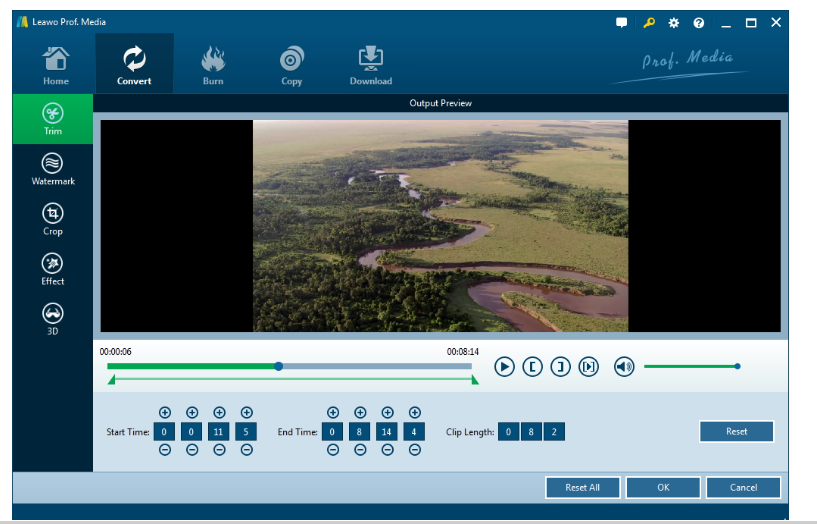Click the volume slider track
The height and width of the screenshot is (524, 817).
(690, 366)
